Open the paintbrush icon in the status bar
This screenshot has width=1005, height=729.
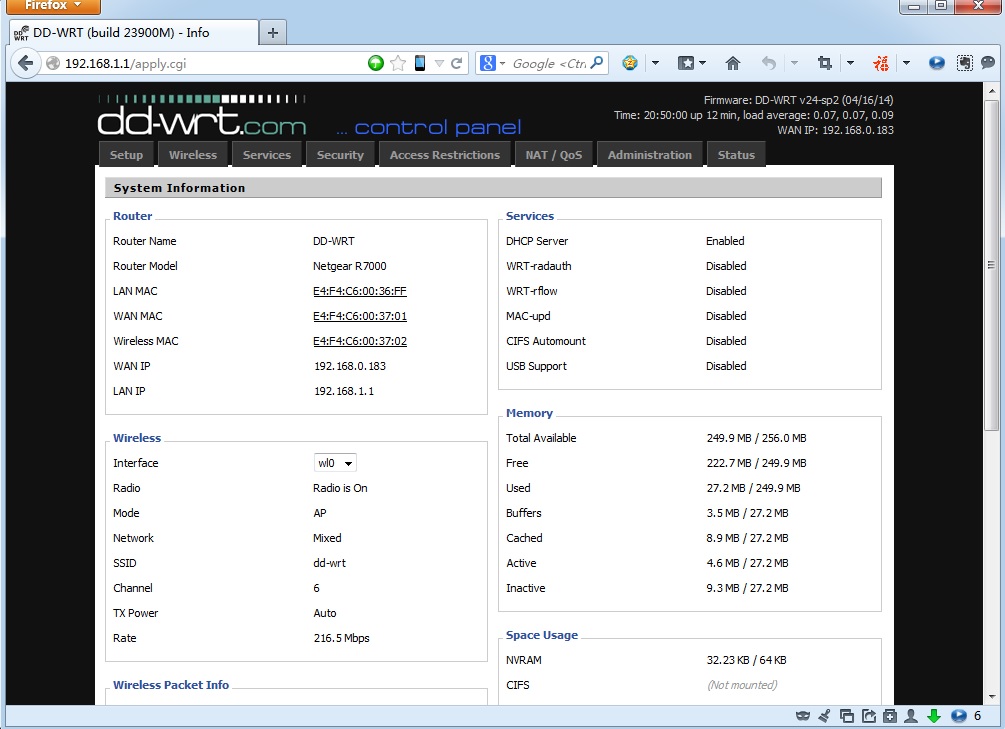pos(824,715)
